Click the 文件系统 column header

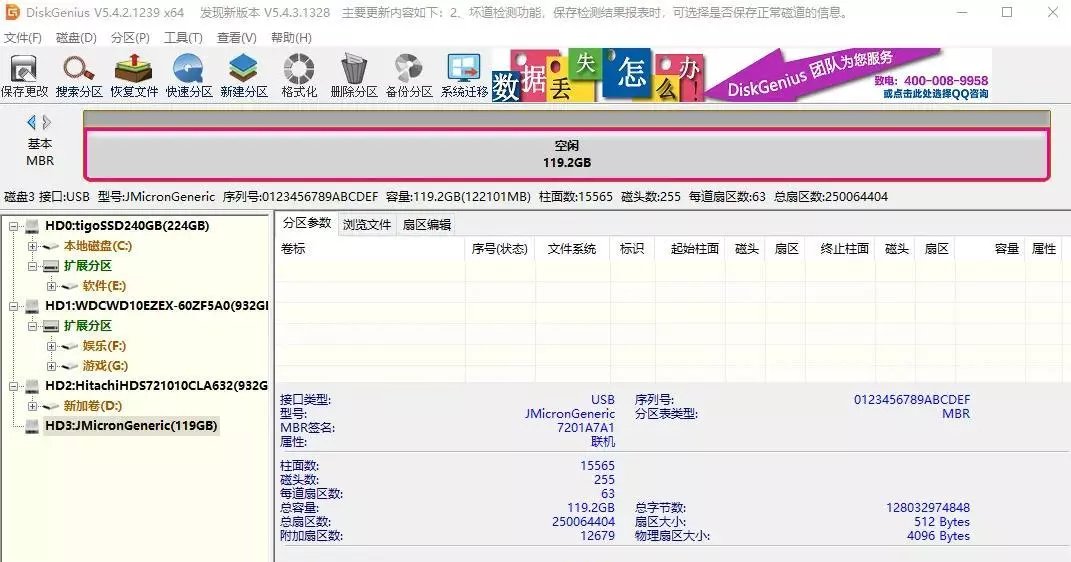(572, 249)
